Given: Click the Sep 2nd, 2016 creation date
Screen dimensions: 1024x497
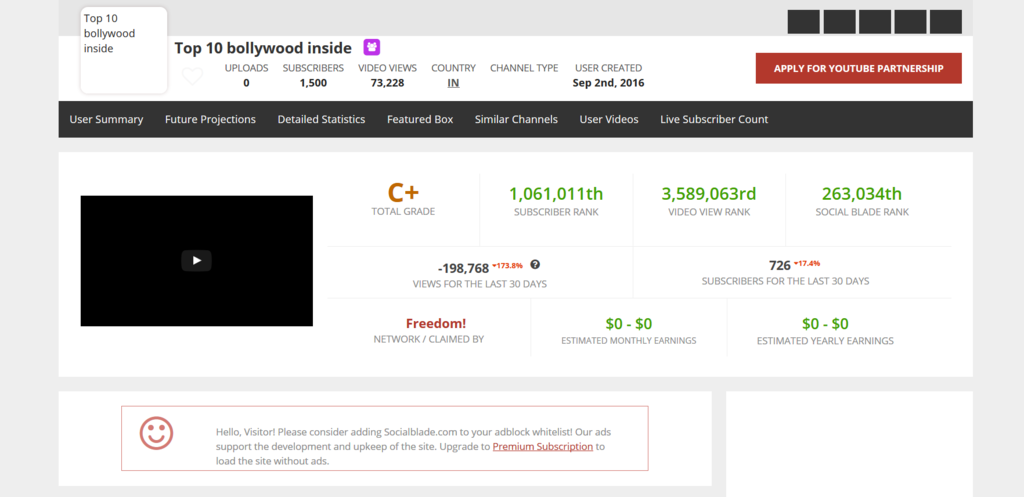Looking at the screenshot, I should [x=609, y=83].
